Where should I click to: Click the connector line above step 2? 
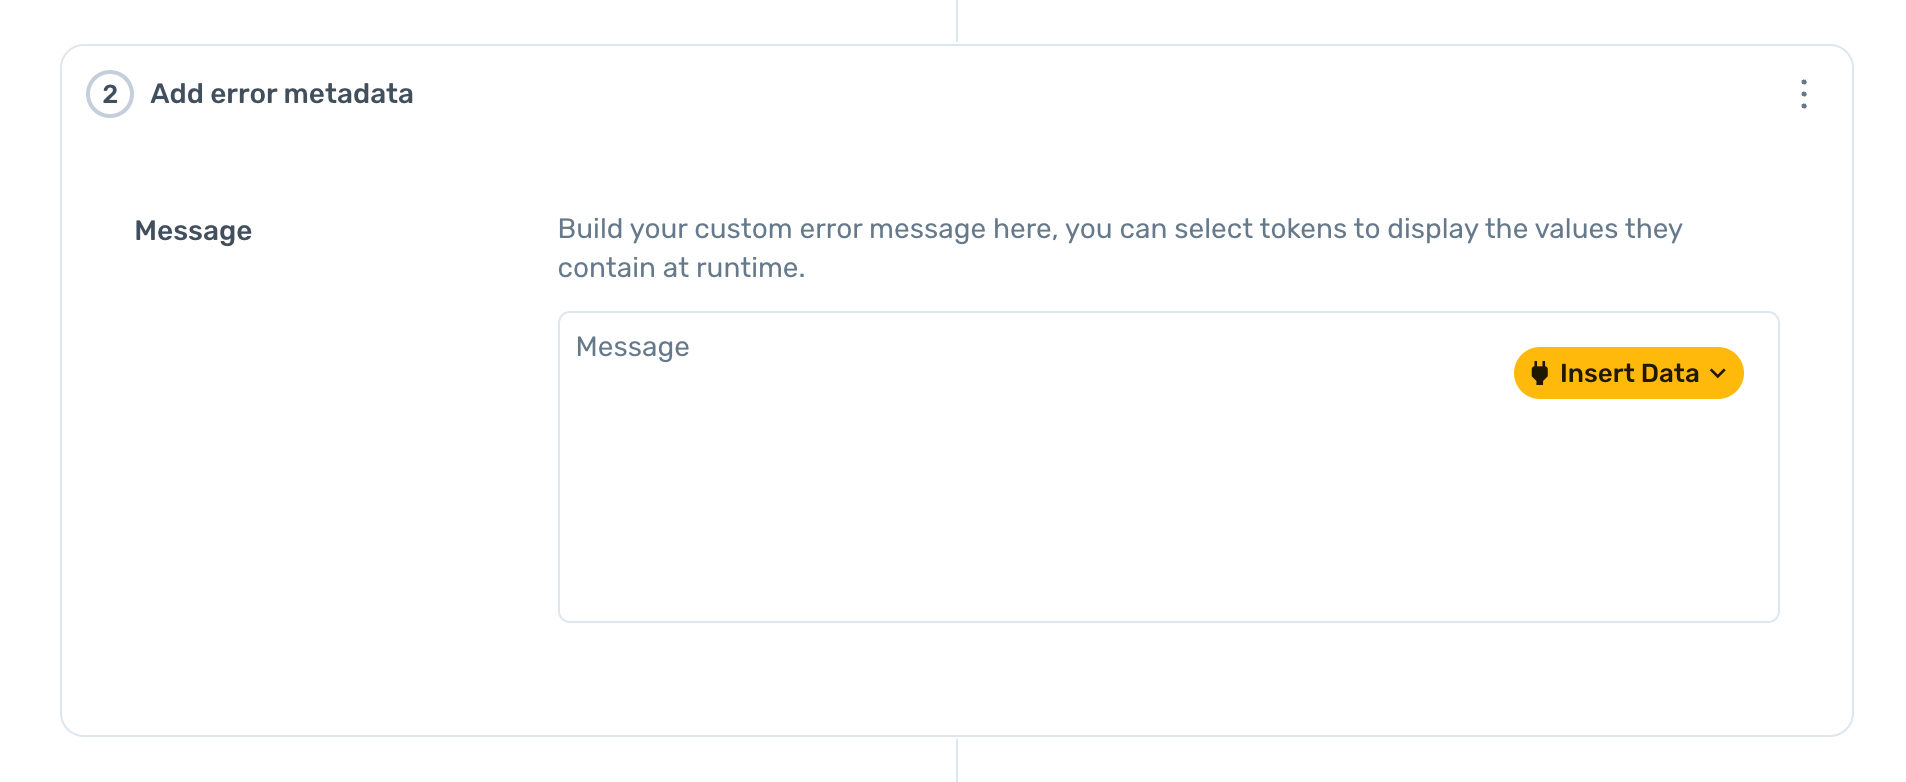click(x=957, y=20)
